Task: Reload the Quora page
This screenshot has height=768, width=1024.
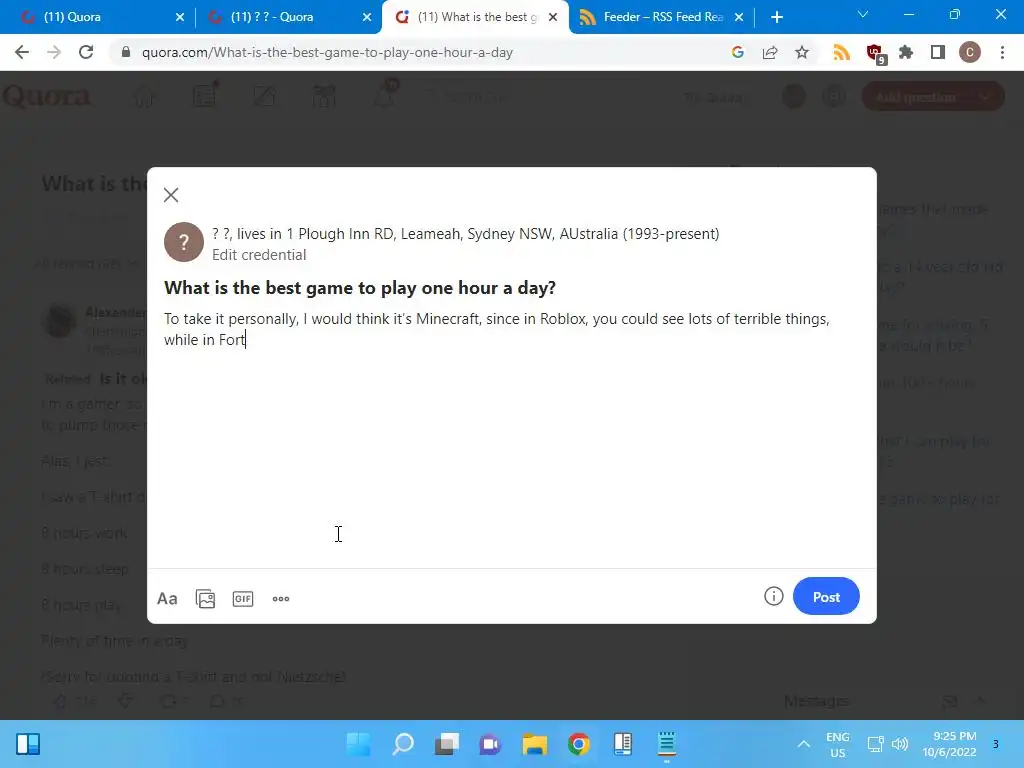Action: click(86, 52)
